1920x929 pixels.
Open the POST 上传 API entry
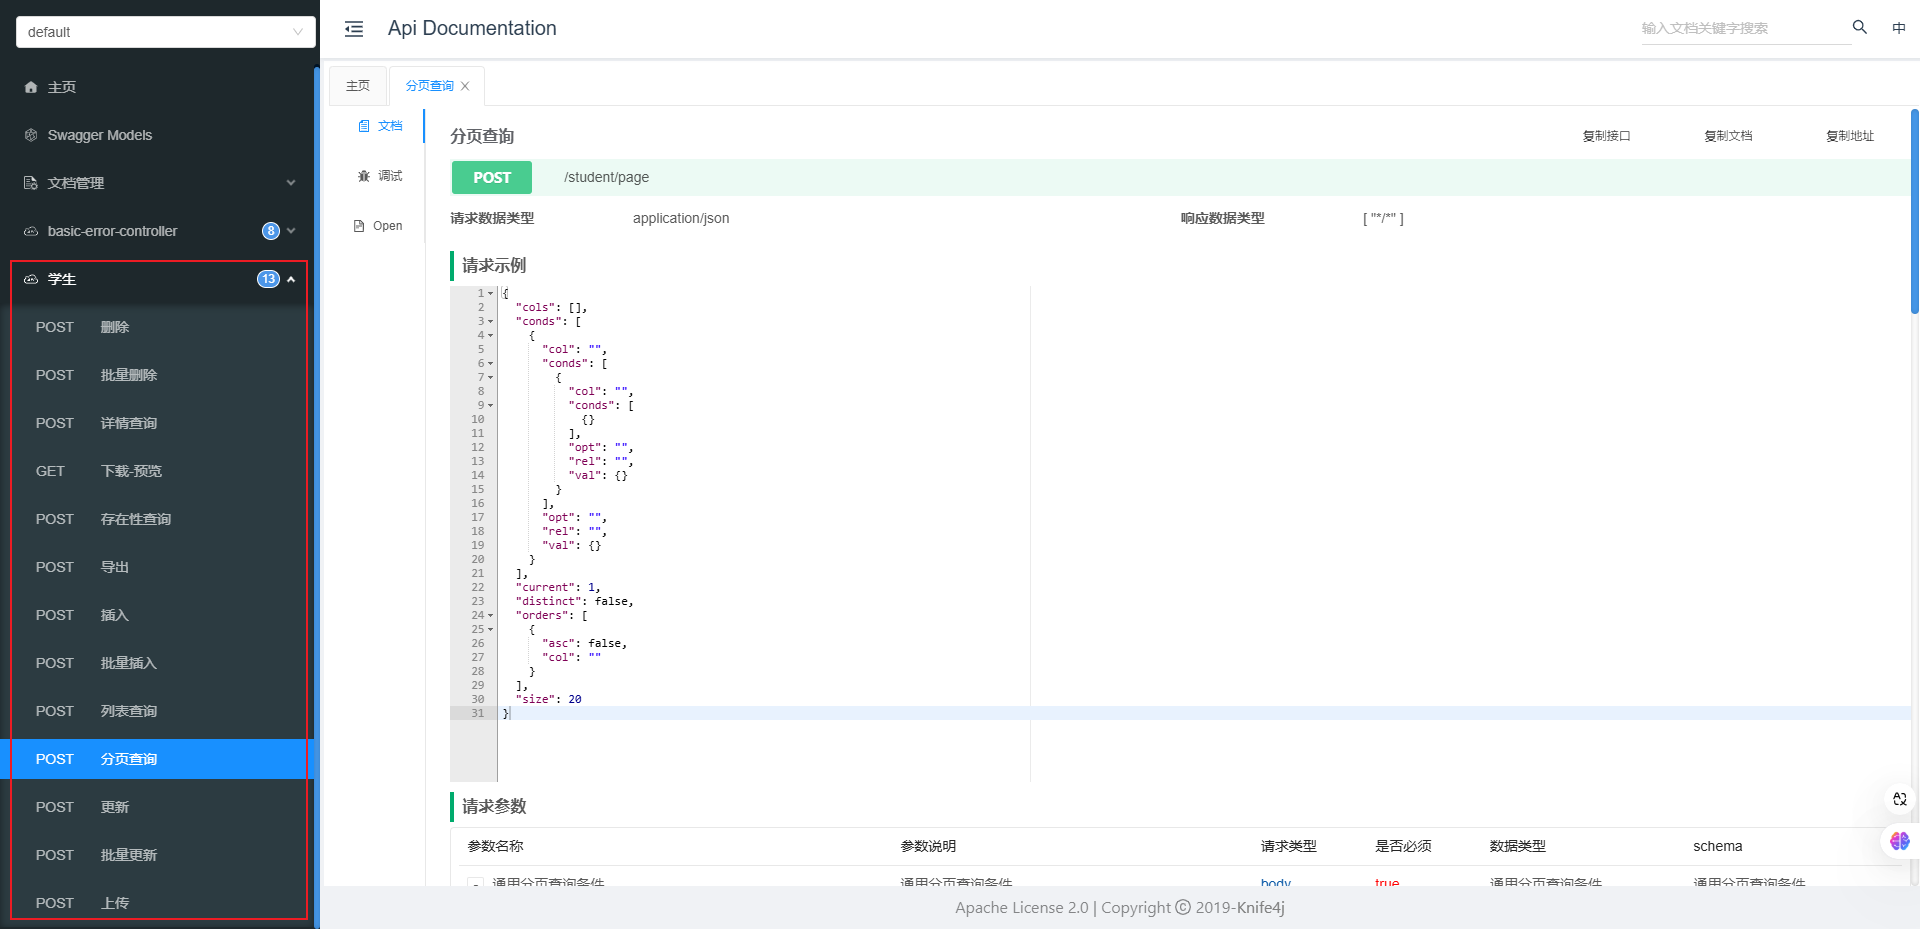[x=157, y=903]
